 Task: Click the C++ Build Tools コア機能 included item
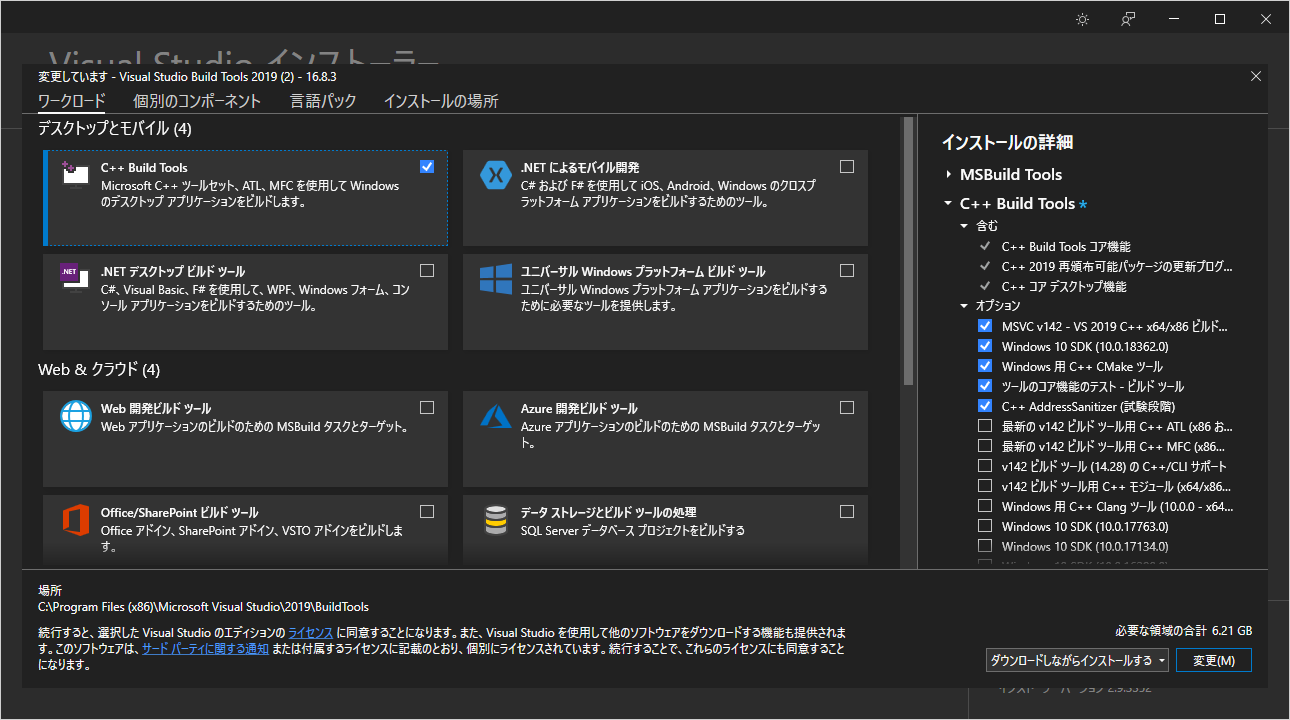coord(1066,246)
